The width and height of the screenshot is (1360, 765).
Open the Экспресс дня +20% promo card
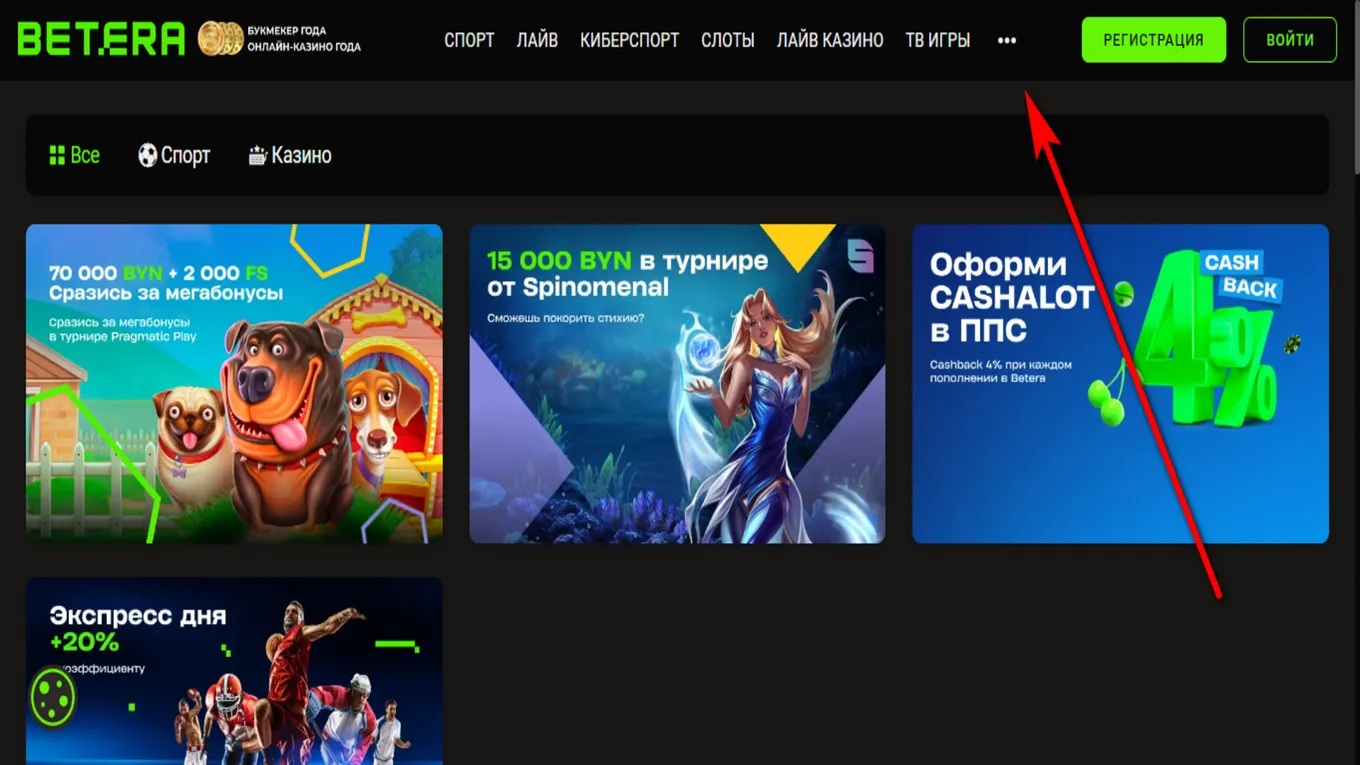234,671
